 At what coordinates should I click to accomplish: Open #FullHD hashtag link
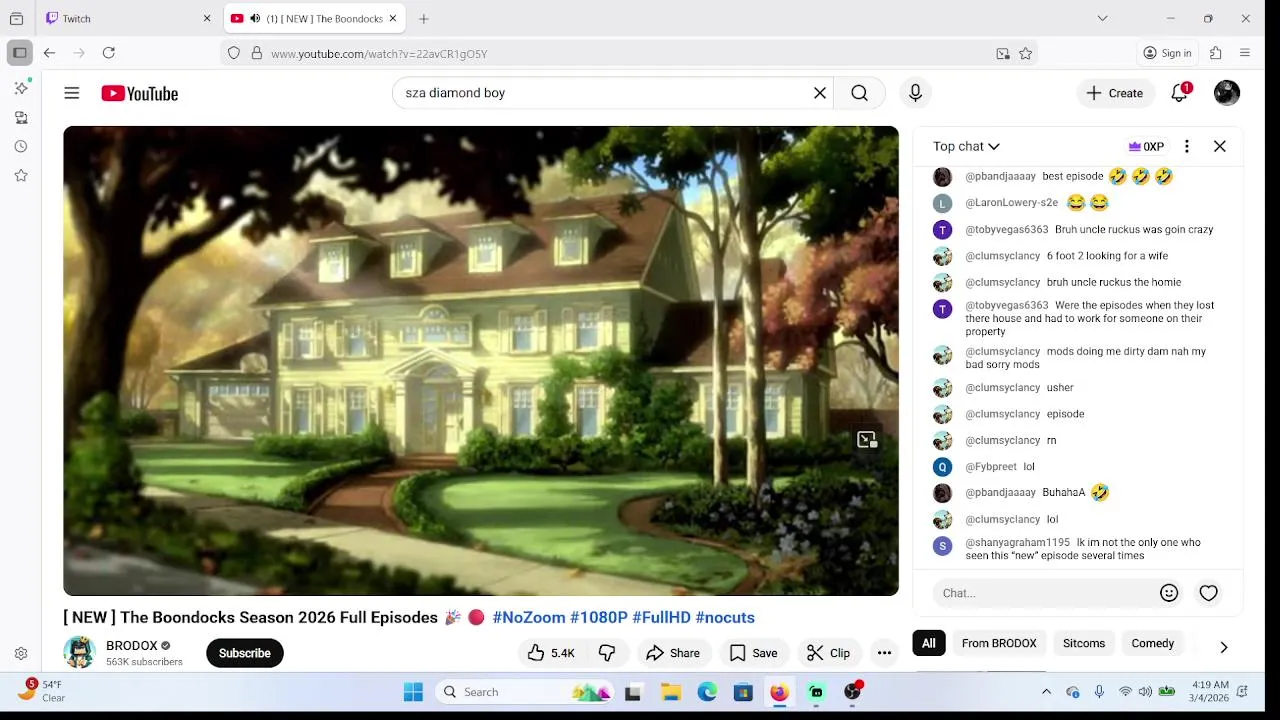(x=661, y=618)
